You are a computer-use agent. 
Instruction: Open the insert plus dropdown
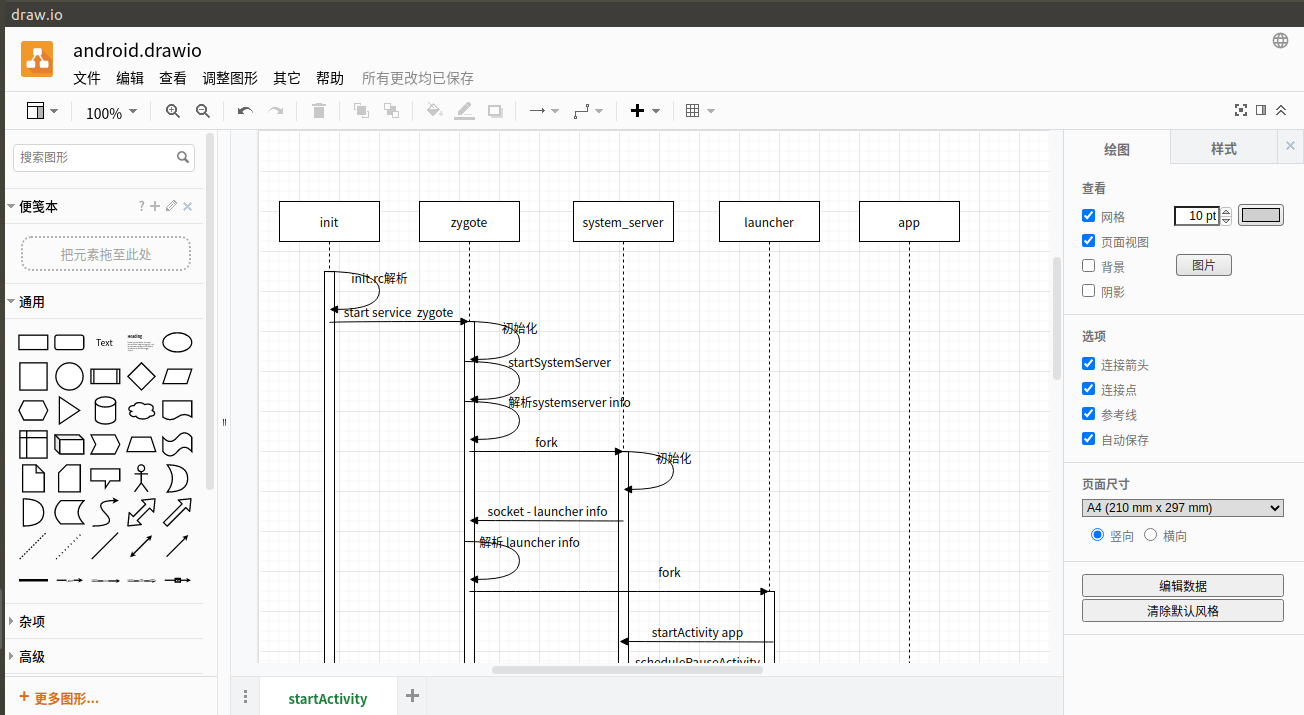click(645, 111)
